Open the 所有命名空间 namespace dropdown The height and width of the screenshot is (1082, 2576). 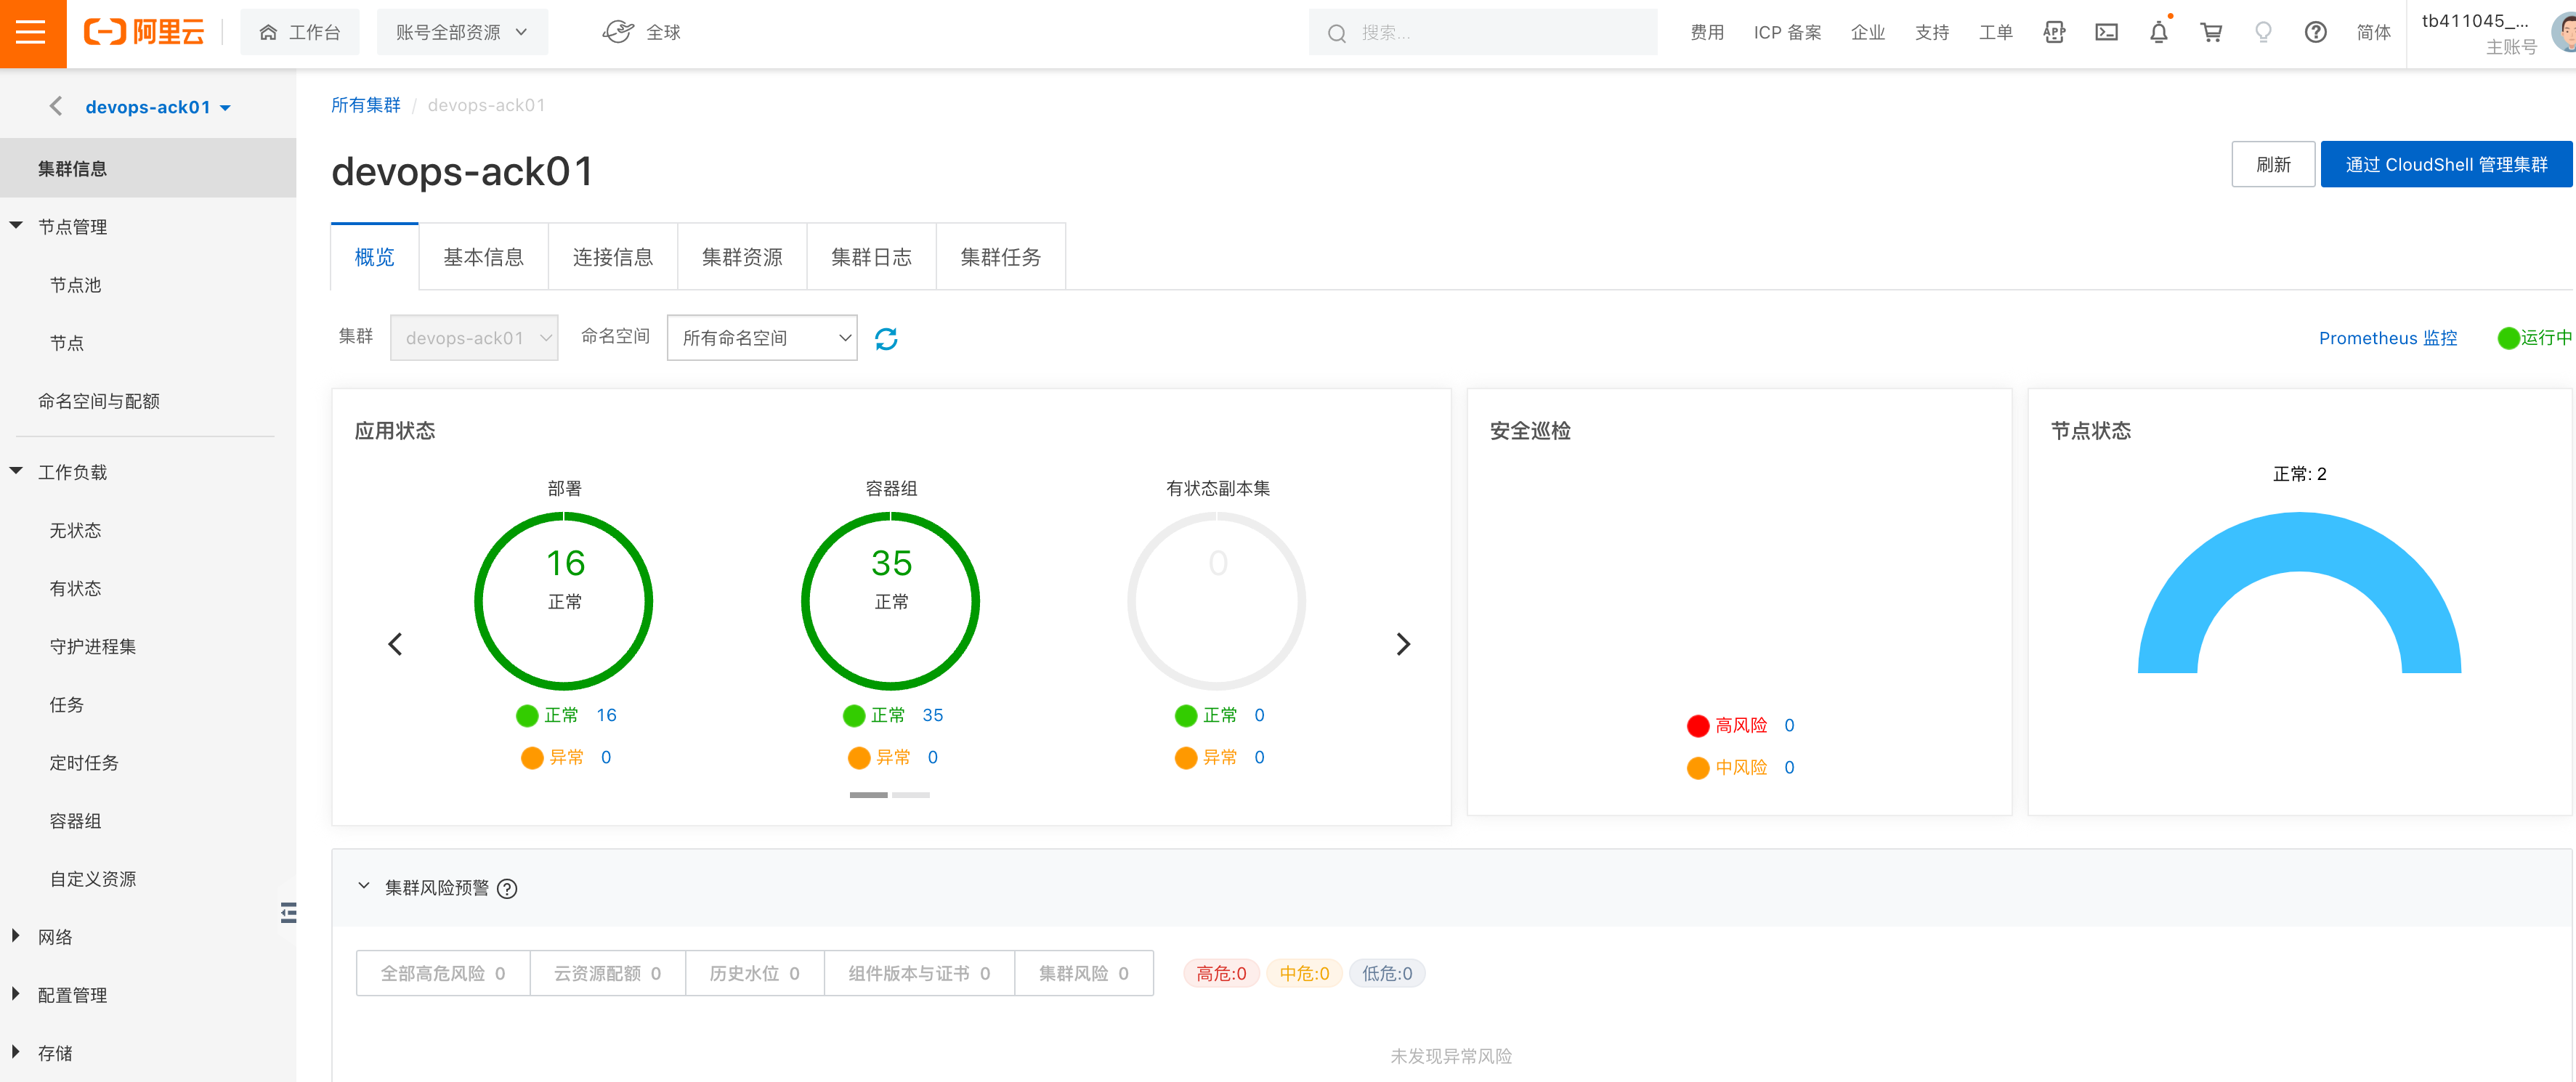point(761,338)
